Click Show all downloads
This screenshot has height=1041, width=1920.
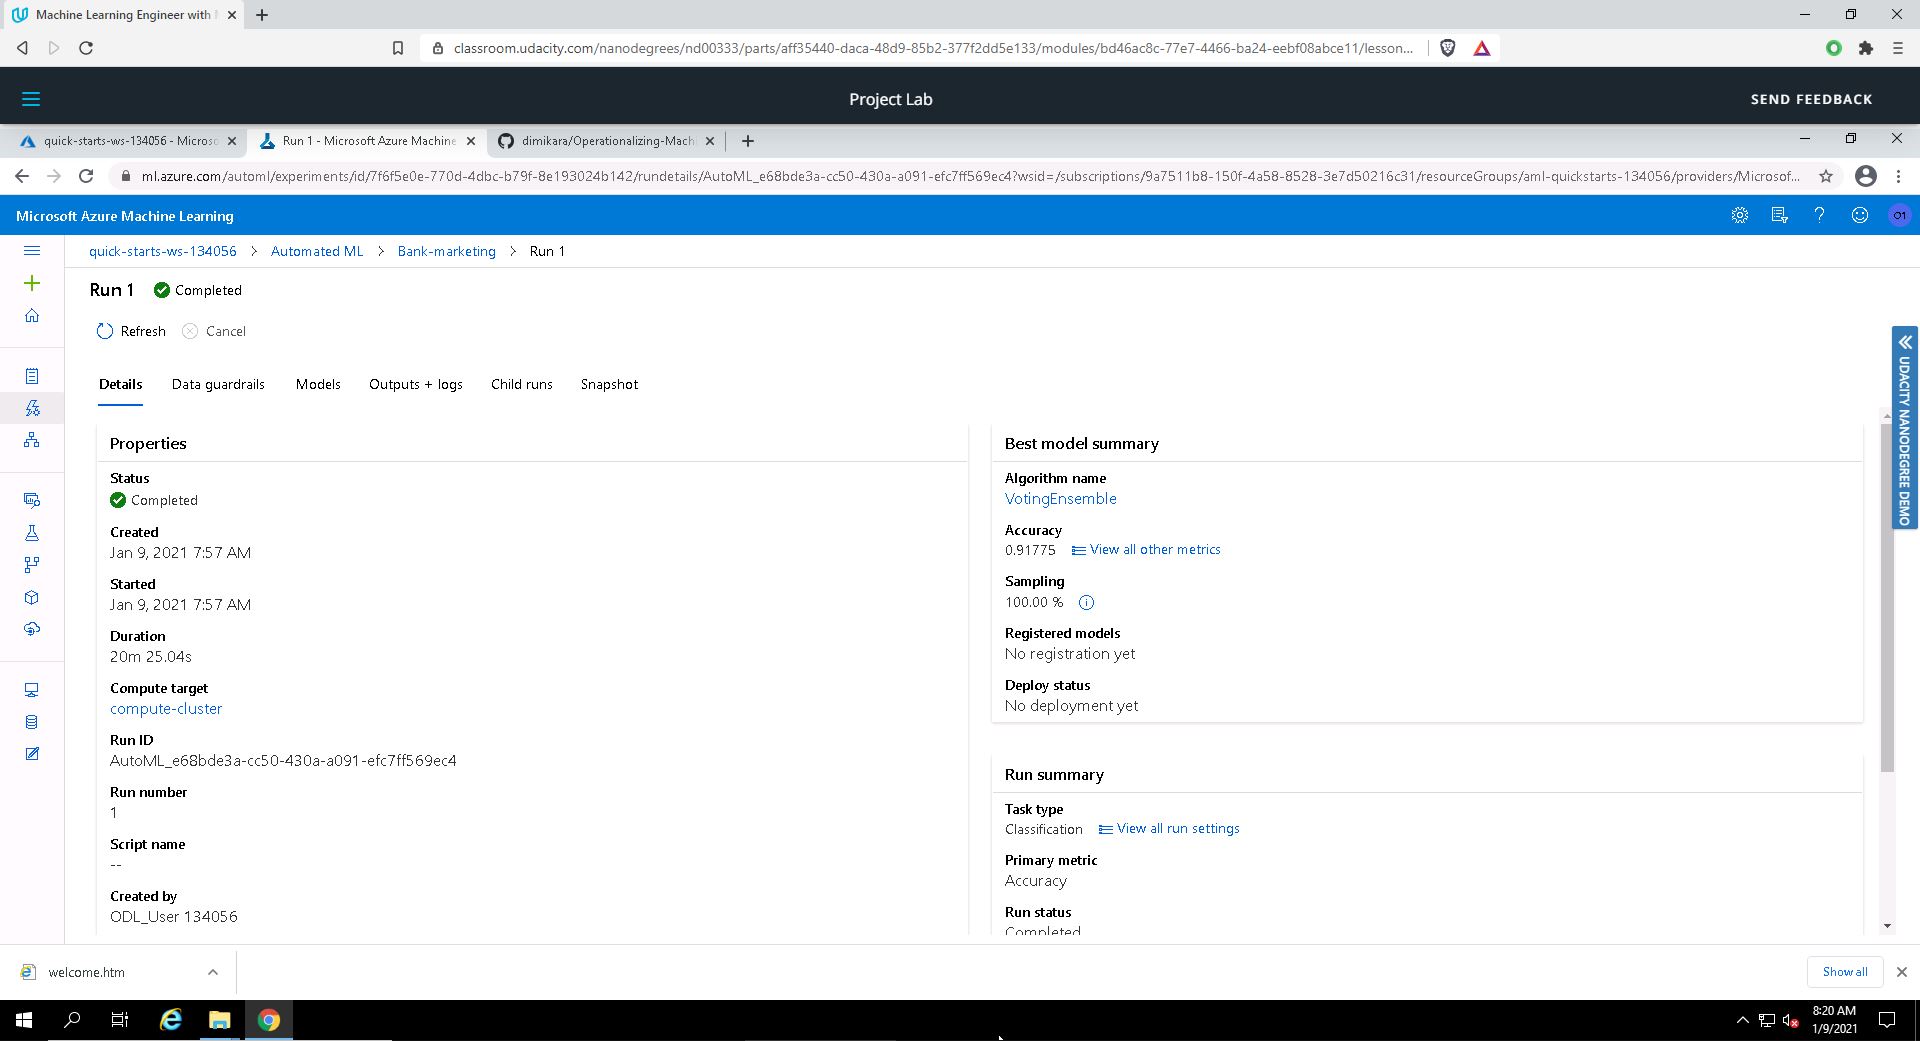pyautogui.click(x=1845, y=972)
